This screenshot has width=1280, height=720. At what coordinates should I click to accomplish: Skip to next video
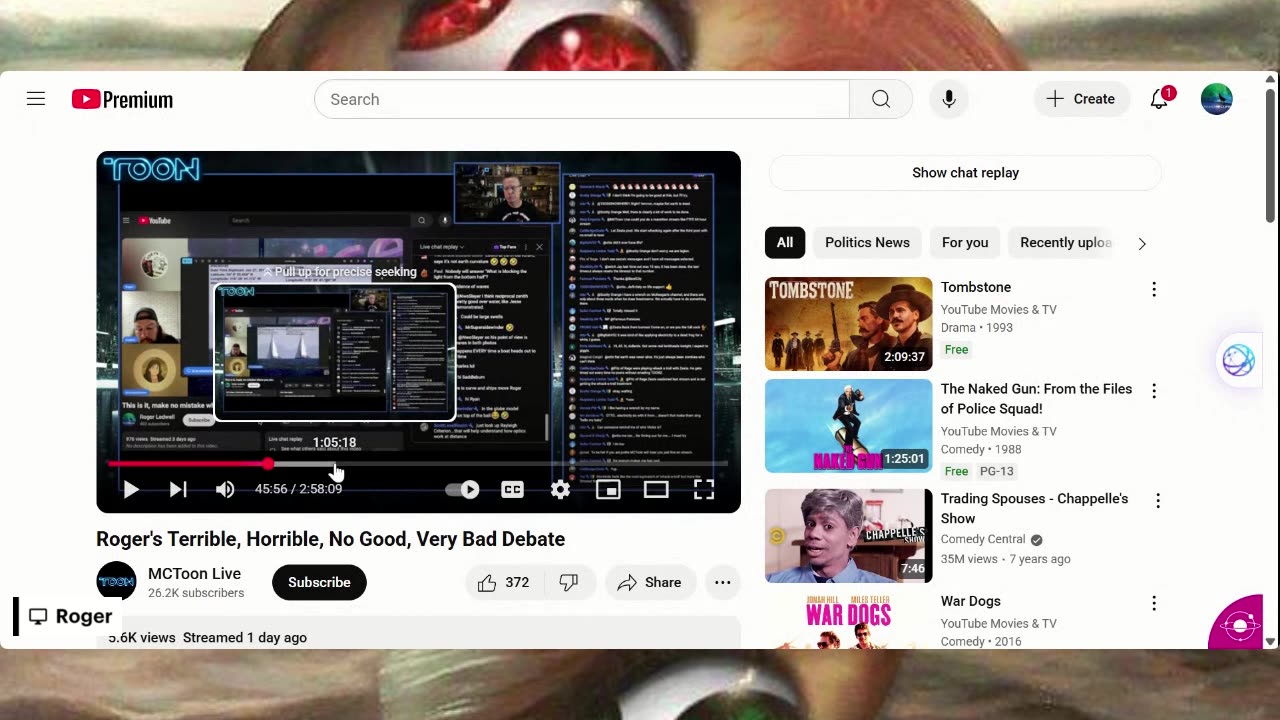point(178,489)
